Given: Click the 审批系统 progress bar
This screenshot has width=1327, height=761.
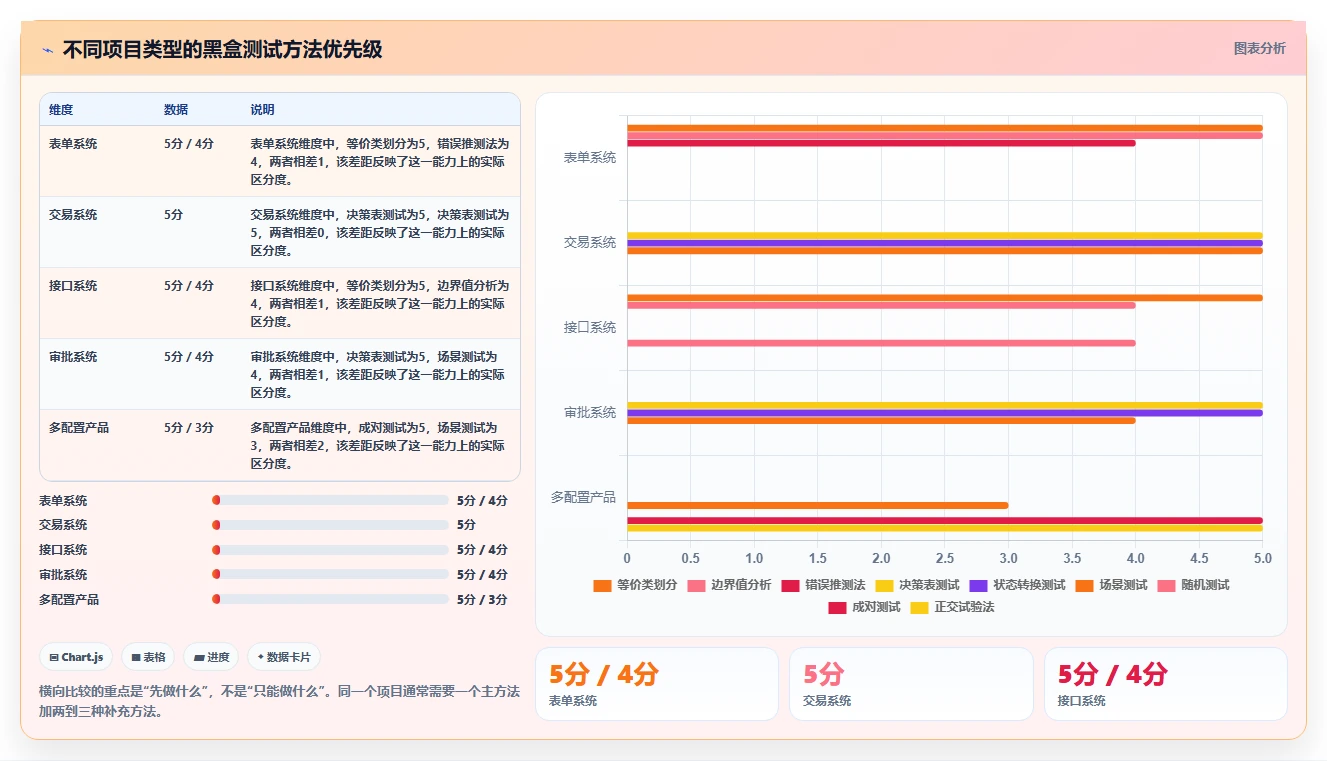Looking at the screenshot, I should click(x=330, y=574).
